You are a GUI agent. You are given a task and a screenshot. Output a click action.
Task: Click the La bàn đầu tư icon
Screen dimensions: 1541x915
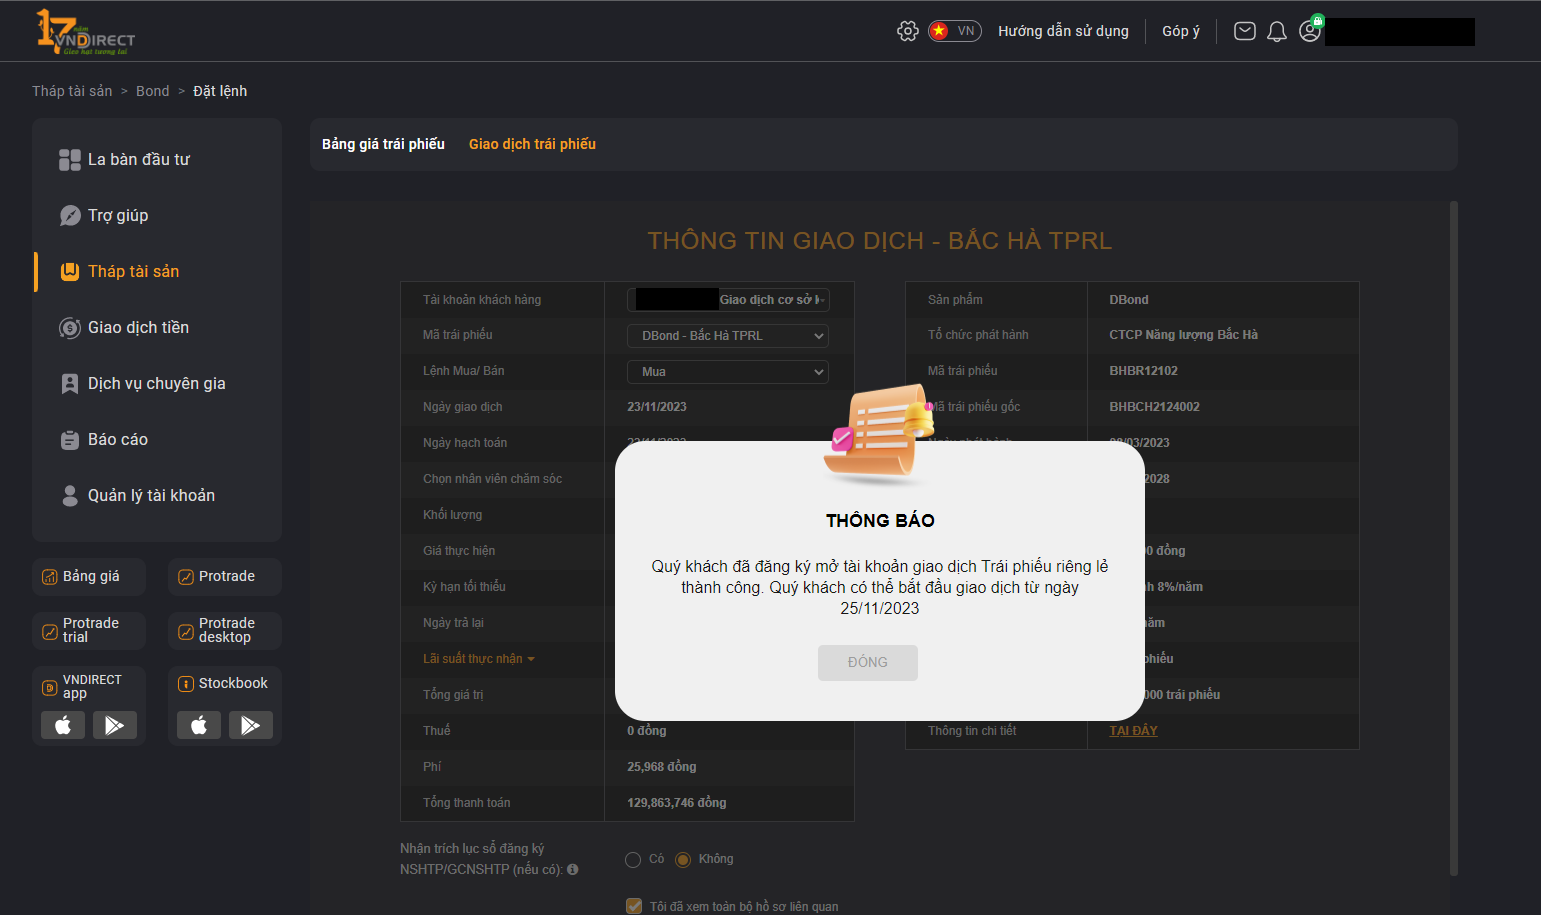tap(70, 160)
